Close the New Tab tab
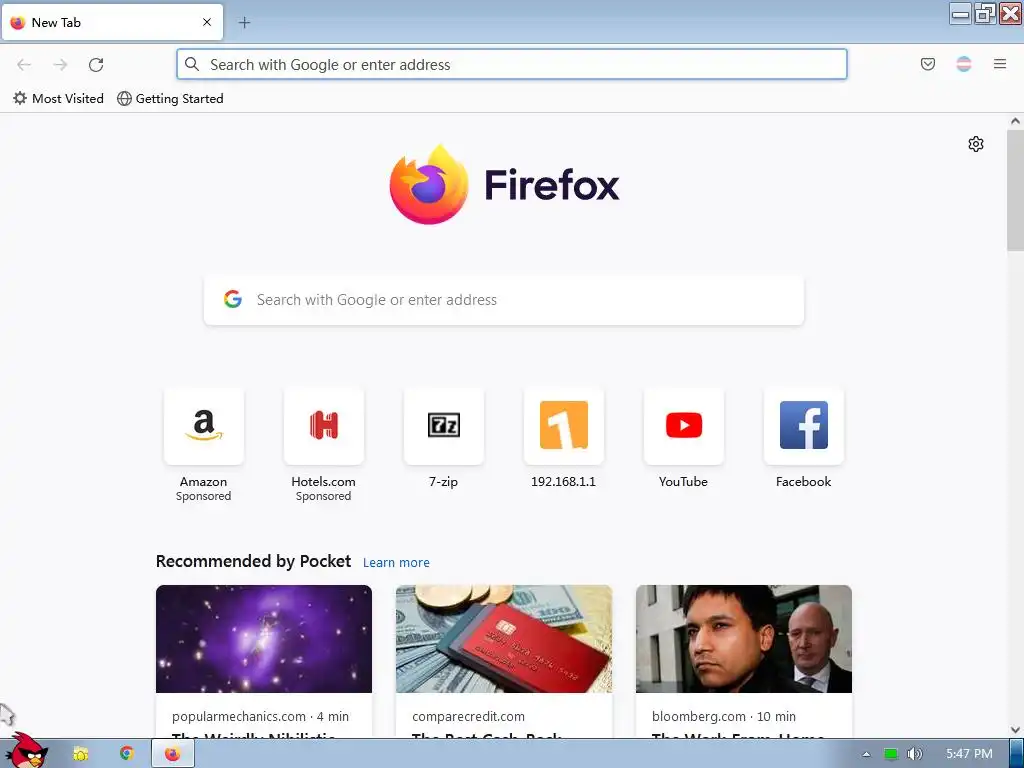Image resolution: width=1024 pixels, height=768 pixels. tap(207, 22)
